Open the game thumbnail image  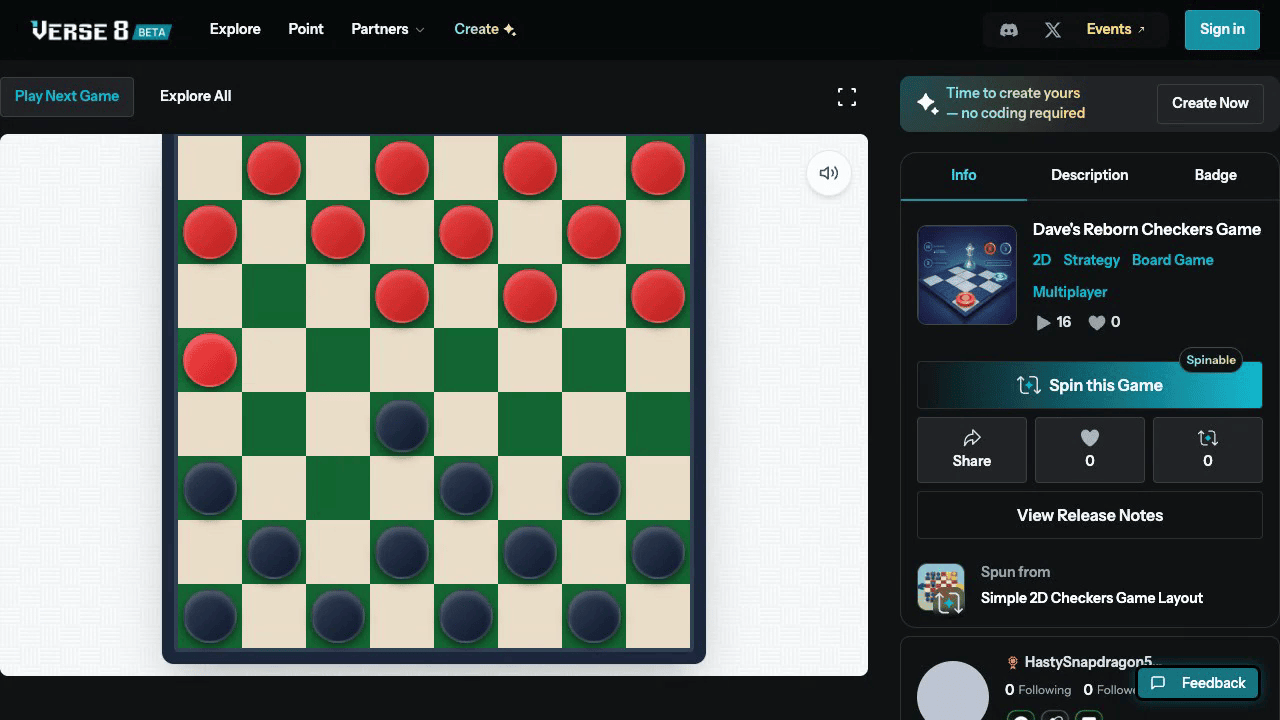pos(966,275)
